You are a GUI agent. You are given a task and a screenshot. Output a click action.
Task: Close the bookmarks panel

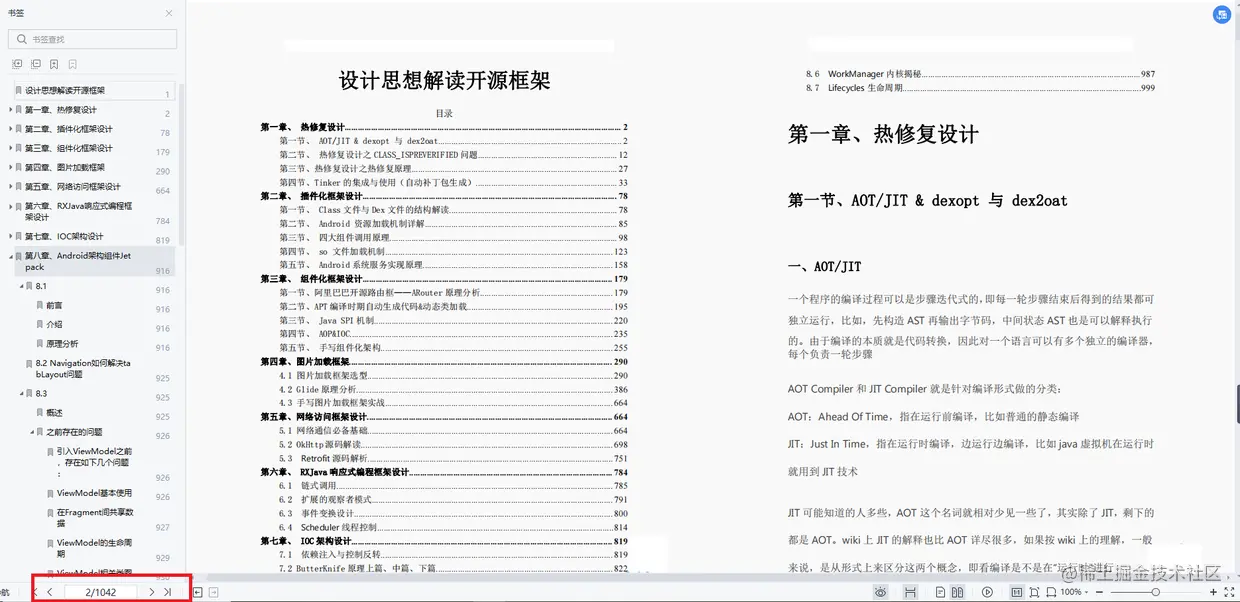[x=168, y=13]
